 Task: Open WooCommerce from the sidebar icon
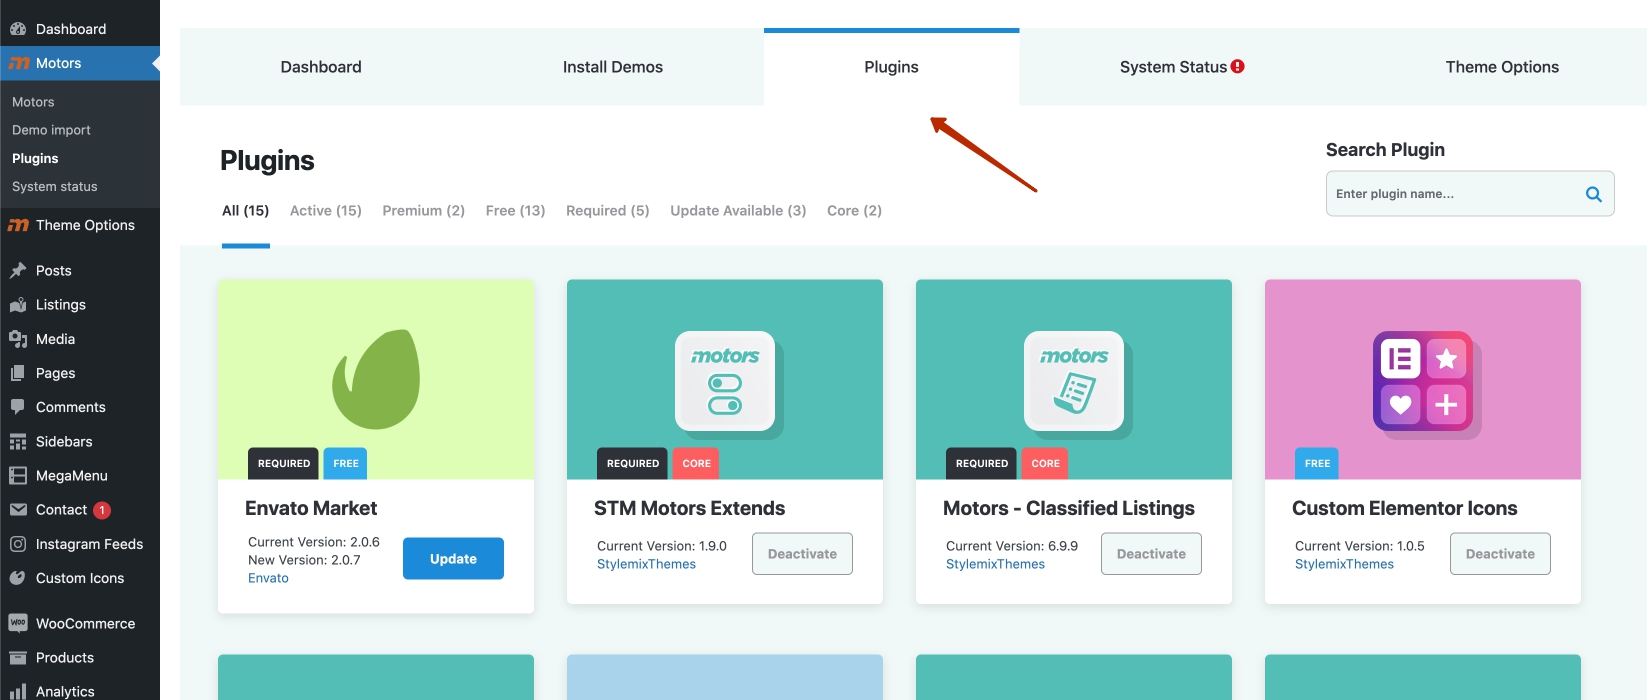pos(18,623)
